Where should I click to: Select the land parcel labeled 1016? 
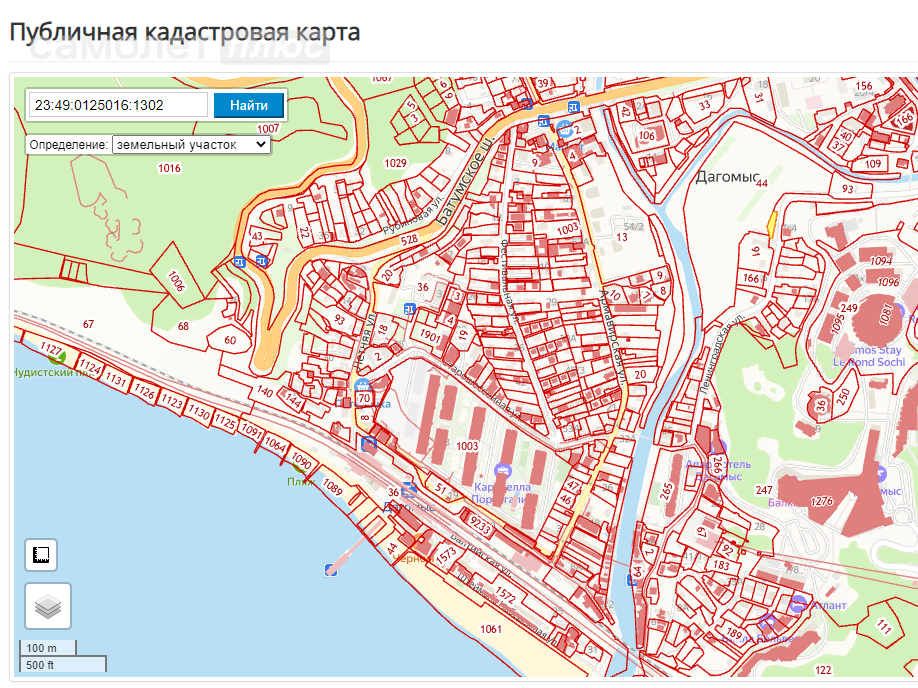pyautogui.click(x=169, y=168)
